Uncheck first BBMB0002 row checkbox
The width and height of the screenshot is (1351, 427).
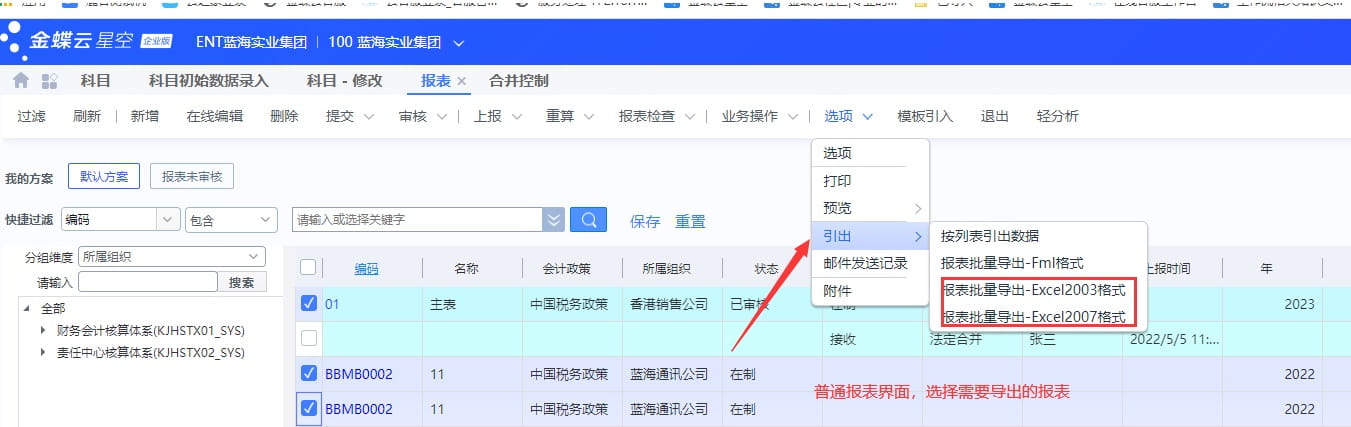(x=309, y=374)
